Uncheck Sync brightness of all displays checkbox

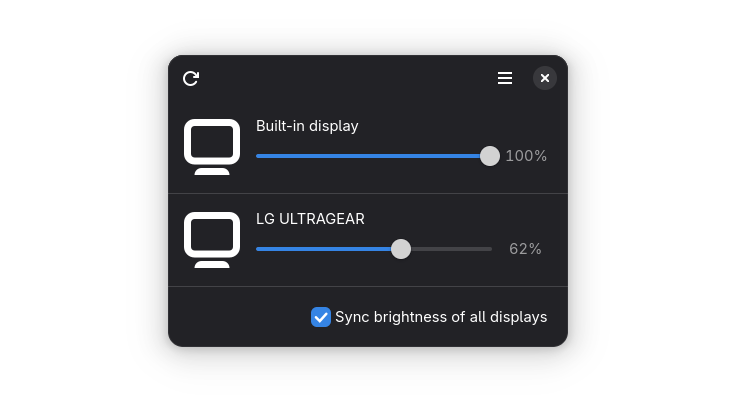pos(321,317)
